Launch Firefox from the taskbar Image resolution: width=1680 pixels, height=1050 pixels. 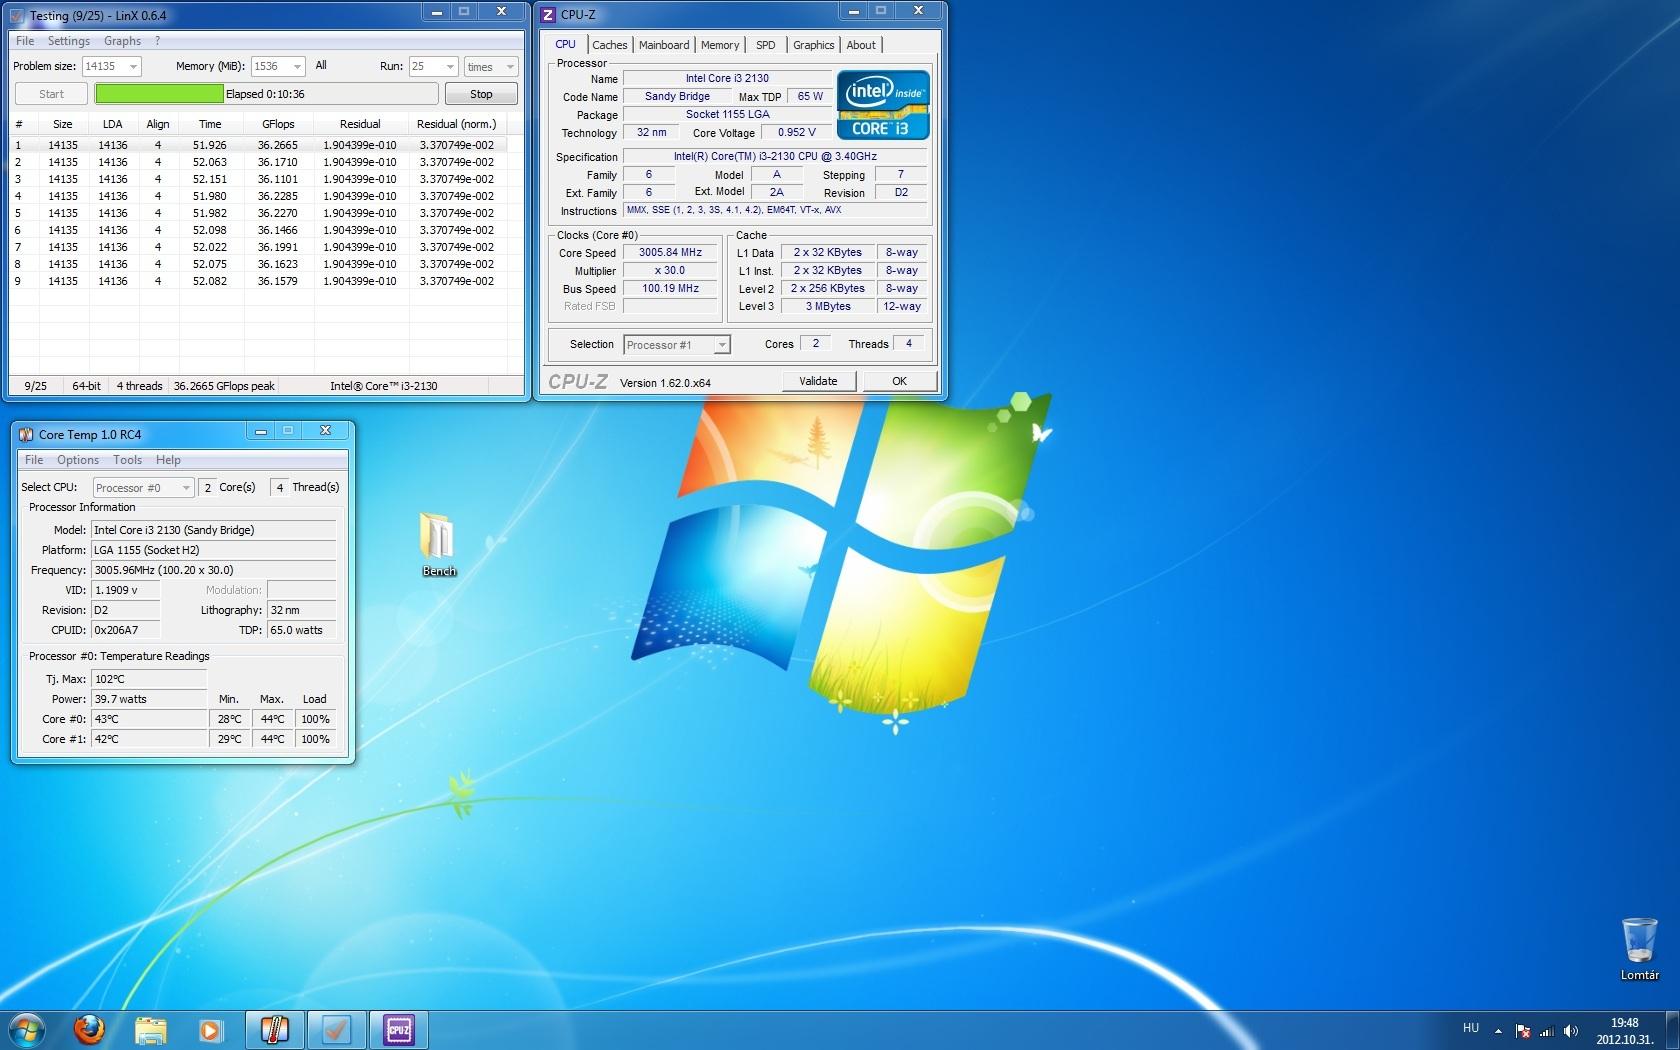click(89, 1029)
